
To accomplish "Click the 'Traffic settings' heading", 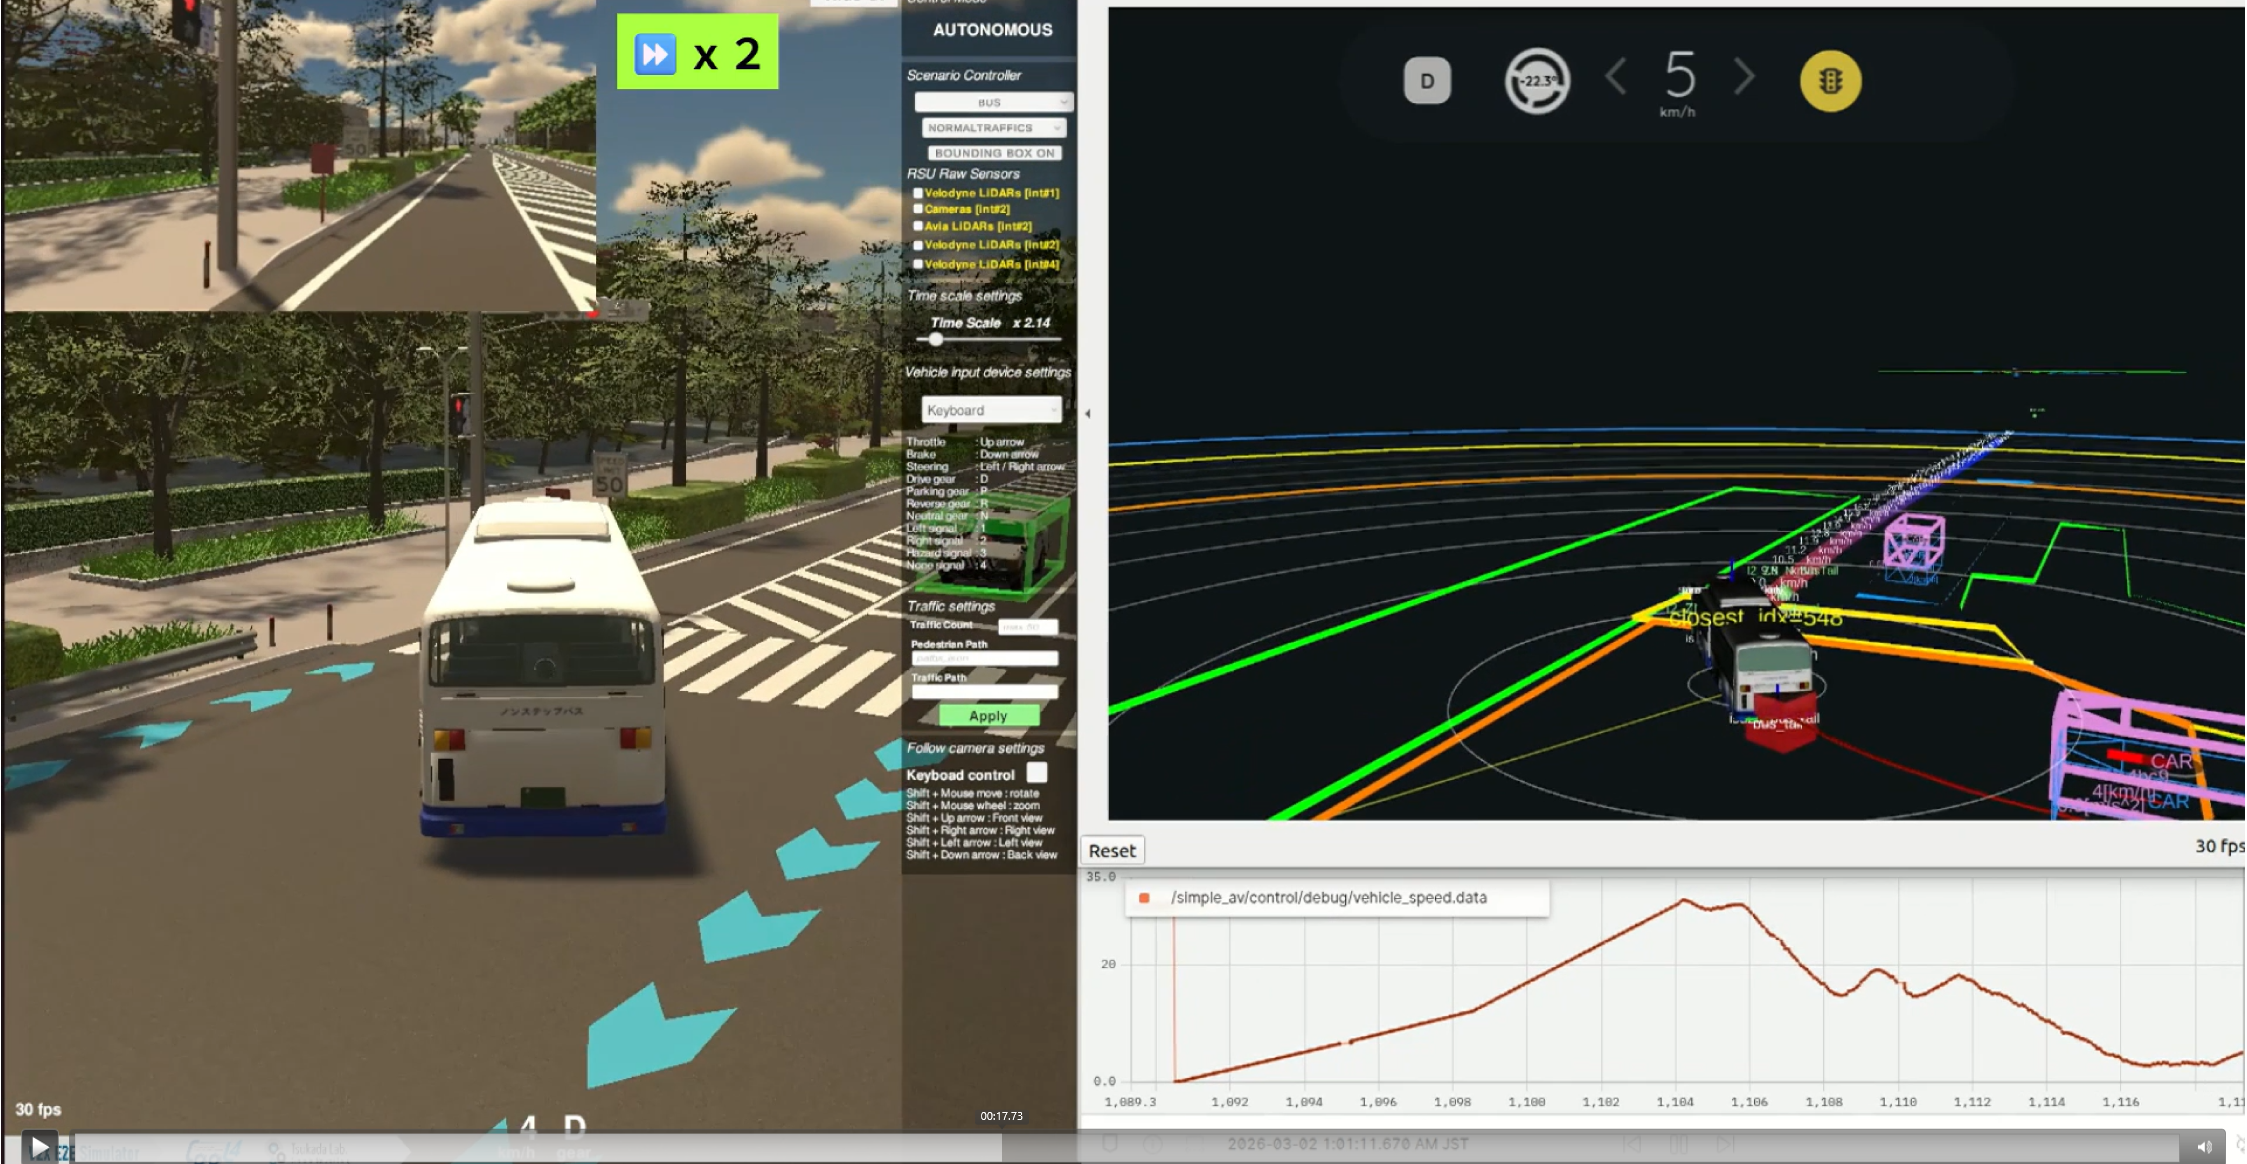I will [x=951, y=606].
